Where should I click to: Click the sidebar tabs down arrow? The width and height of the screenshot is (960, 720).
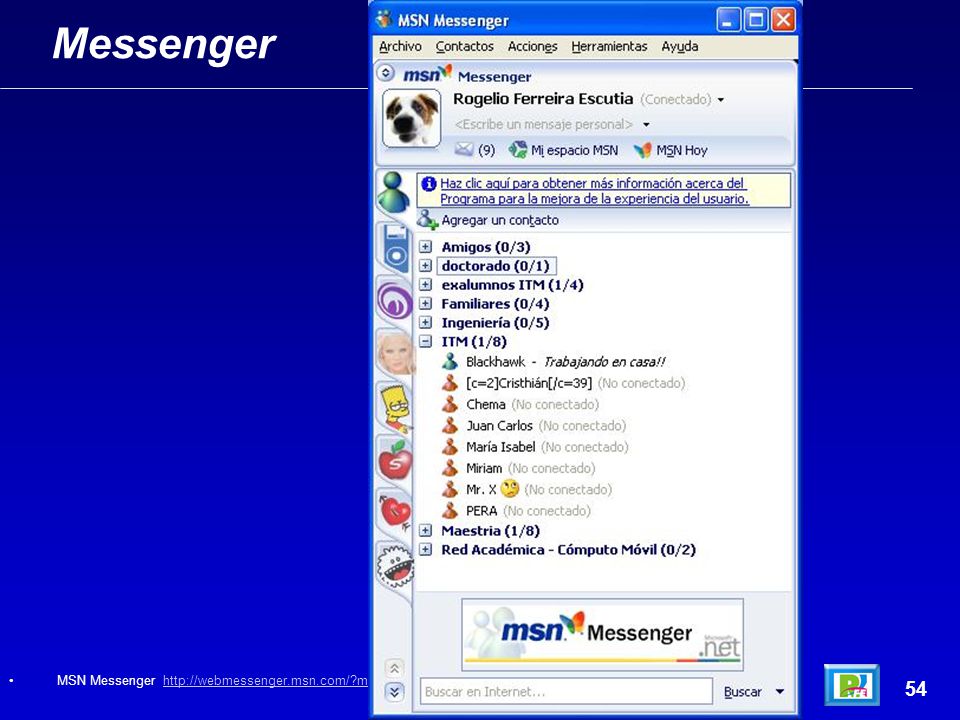[x=394, y=692]
